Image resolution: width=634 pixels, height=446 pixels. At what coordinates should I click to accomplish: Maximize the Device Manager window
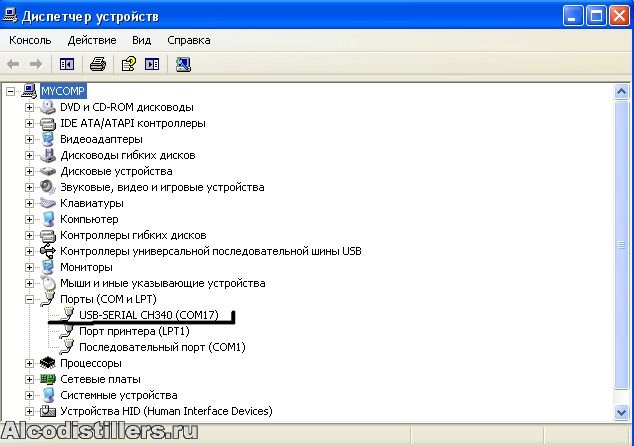point(596,16)
